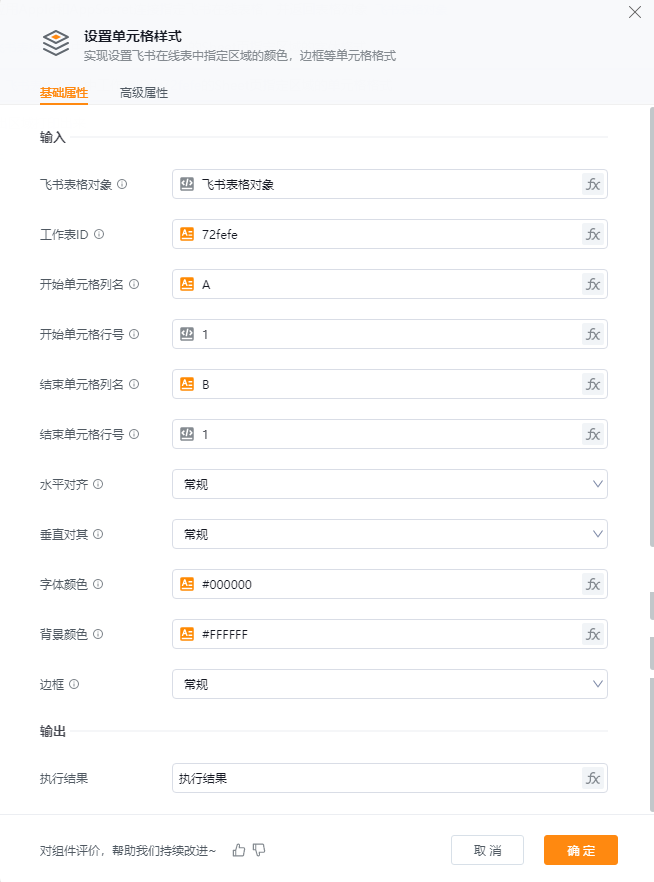Click the 取消 cancel button
This screenshot has width=654, height=882.
tap(487, 850)
